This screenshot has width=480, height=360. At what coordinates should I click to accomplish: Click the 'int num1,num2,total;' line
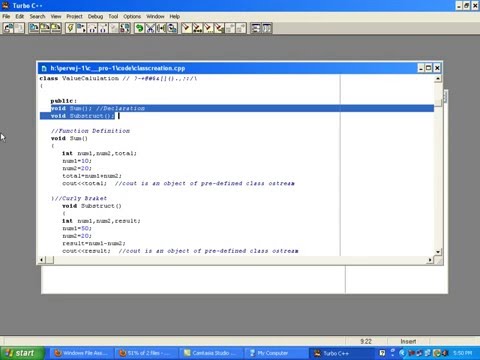[99, 153]
